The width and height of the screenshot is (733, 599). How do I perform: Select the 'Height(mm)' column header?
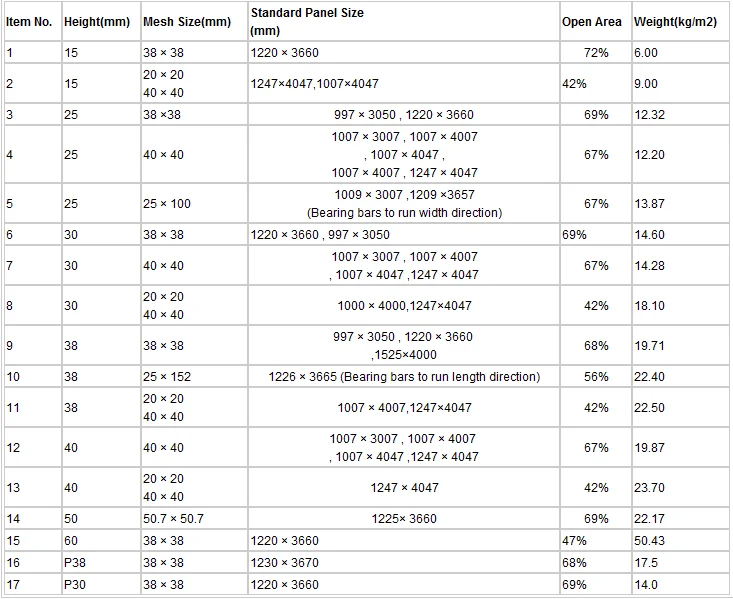[96, 22]
